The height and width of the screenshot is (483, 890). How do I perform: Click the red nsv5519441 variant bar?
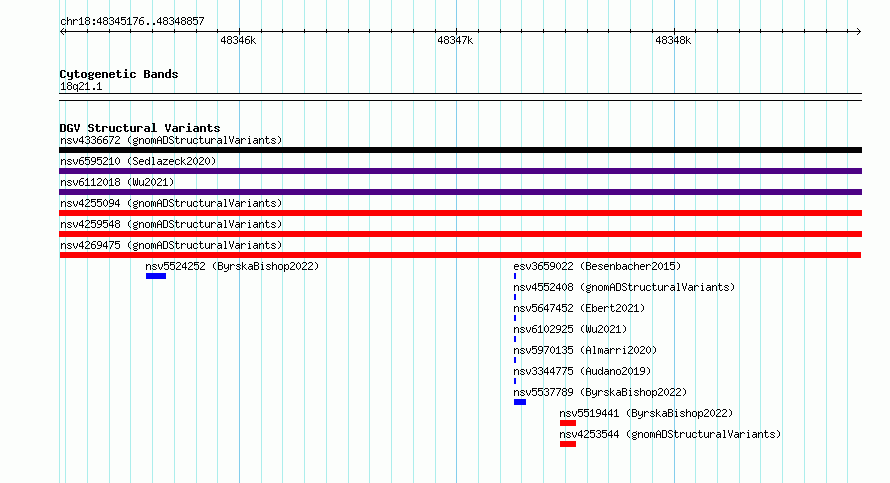tap(568, 423)
